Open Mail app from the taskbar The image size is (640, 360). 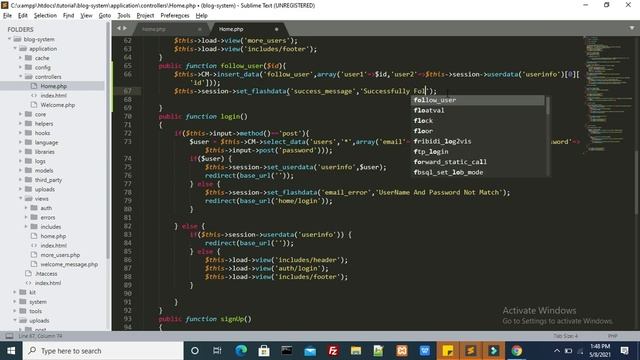310,351
